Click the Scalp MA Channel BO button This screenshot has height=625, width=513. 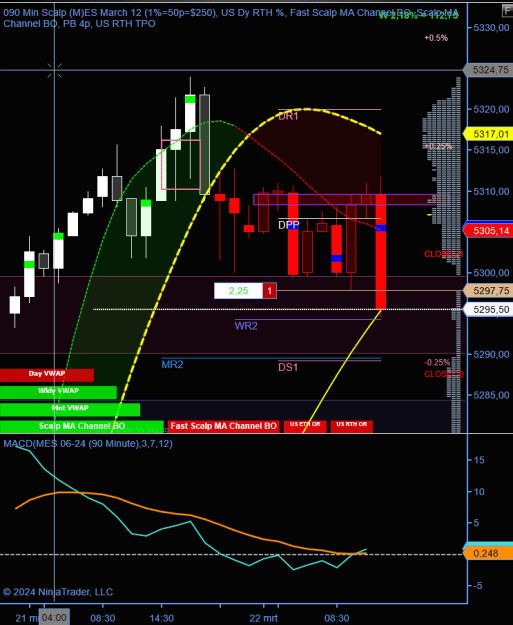82,426
